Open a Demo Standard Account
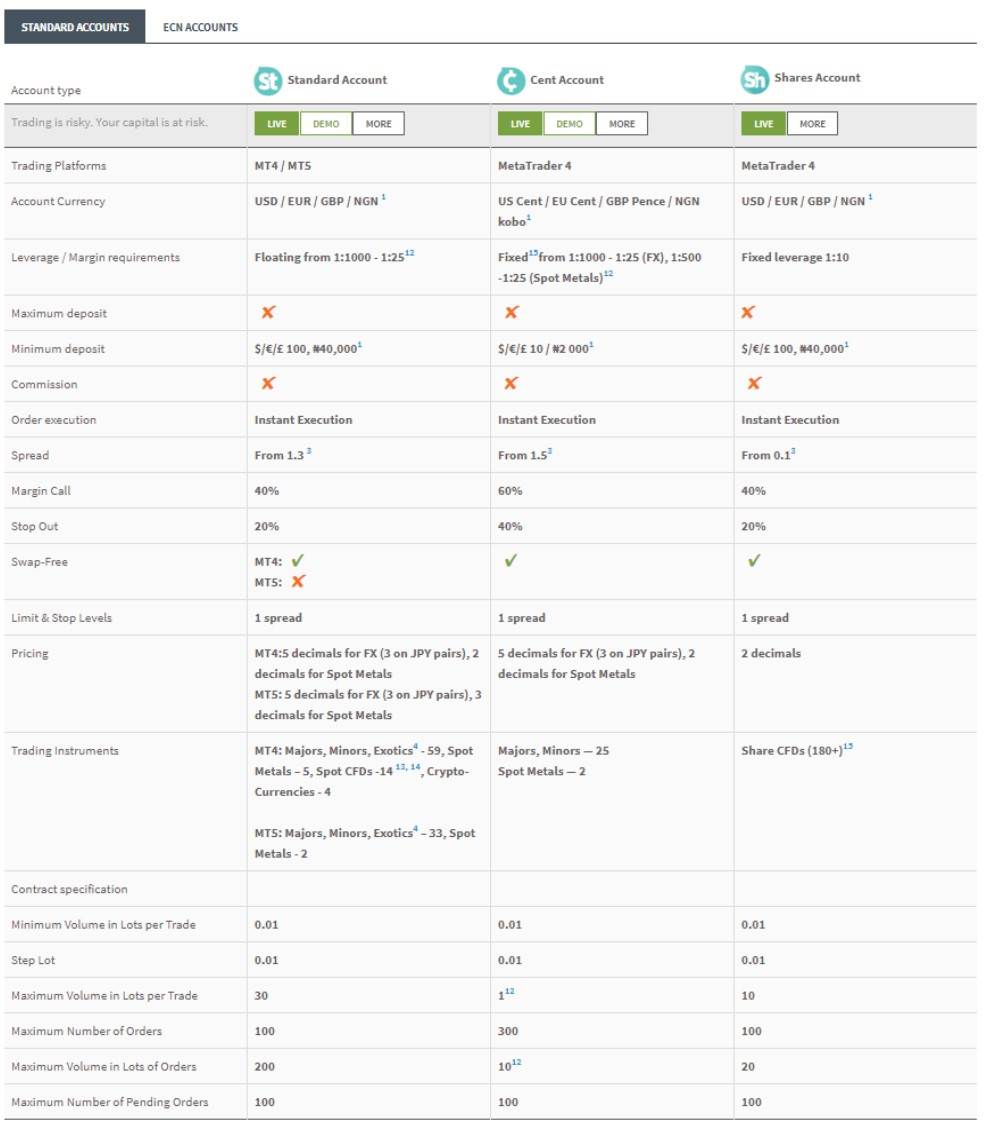This screenshot has height=1125, width=992. (x=326, y=124)
